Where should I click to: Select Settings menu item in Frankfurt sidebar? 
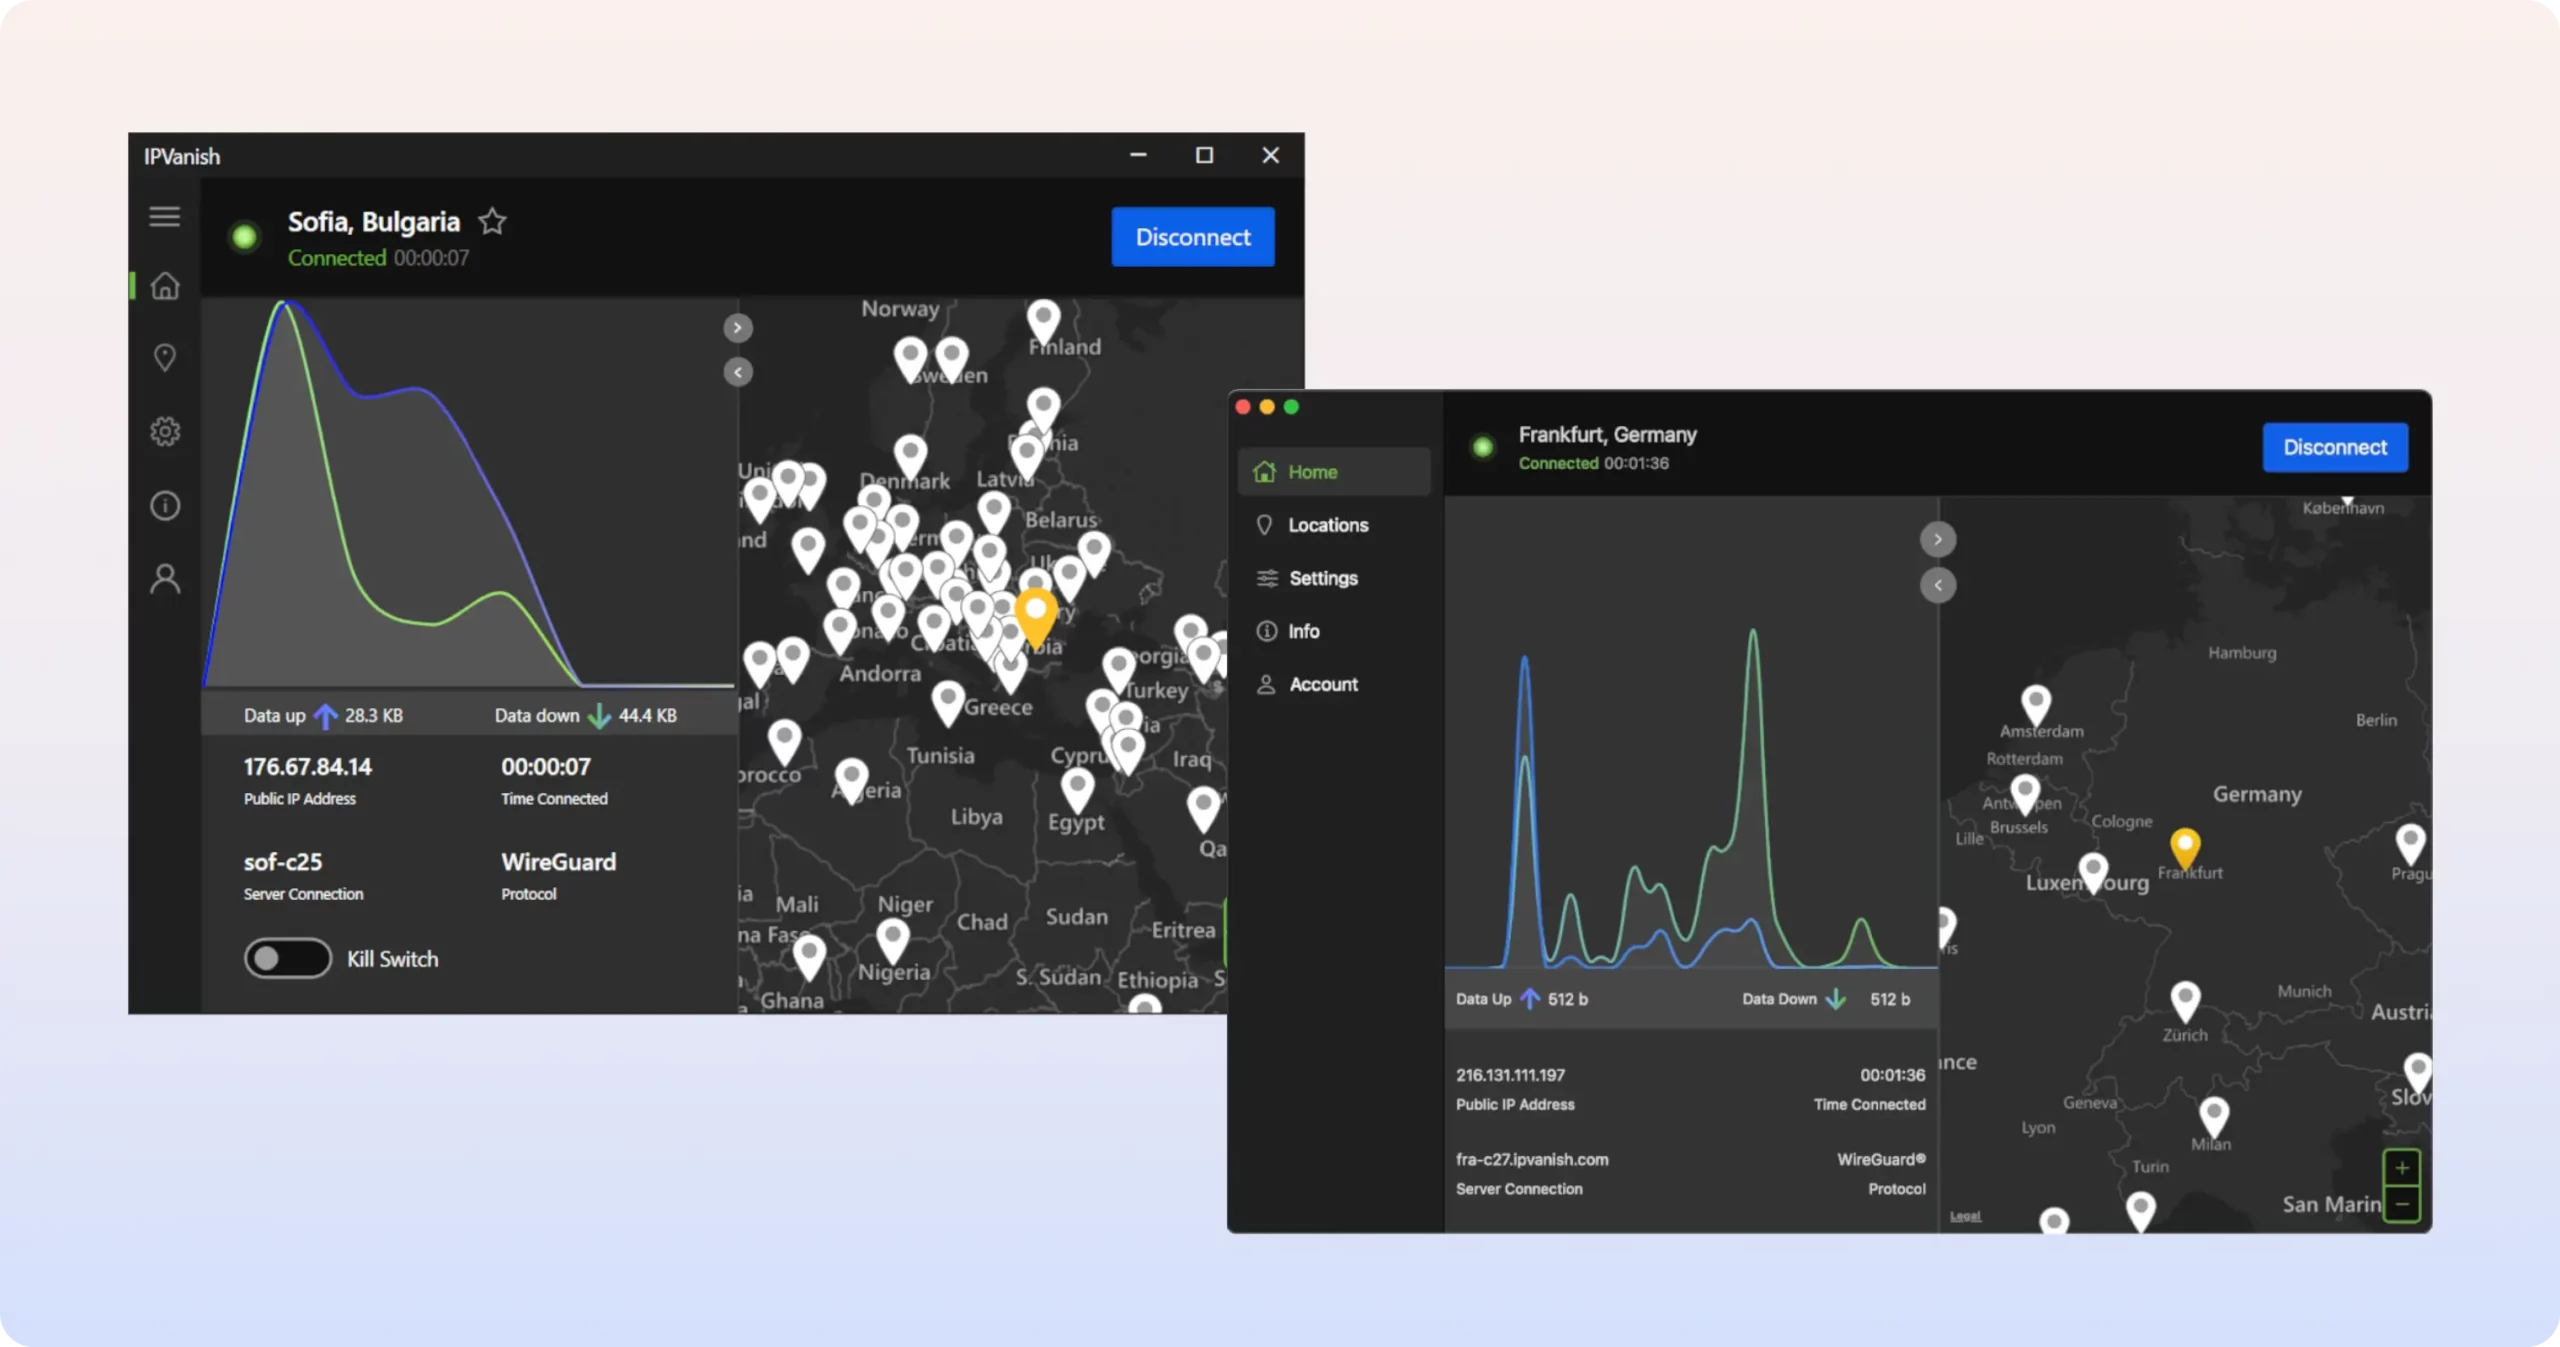coord(1324,577)
